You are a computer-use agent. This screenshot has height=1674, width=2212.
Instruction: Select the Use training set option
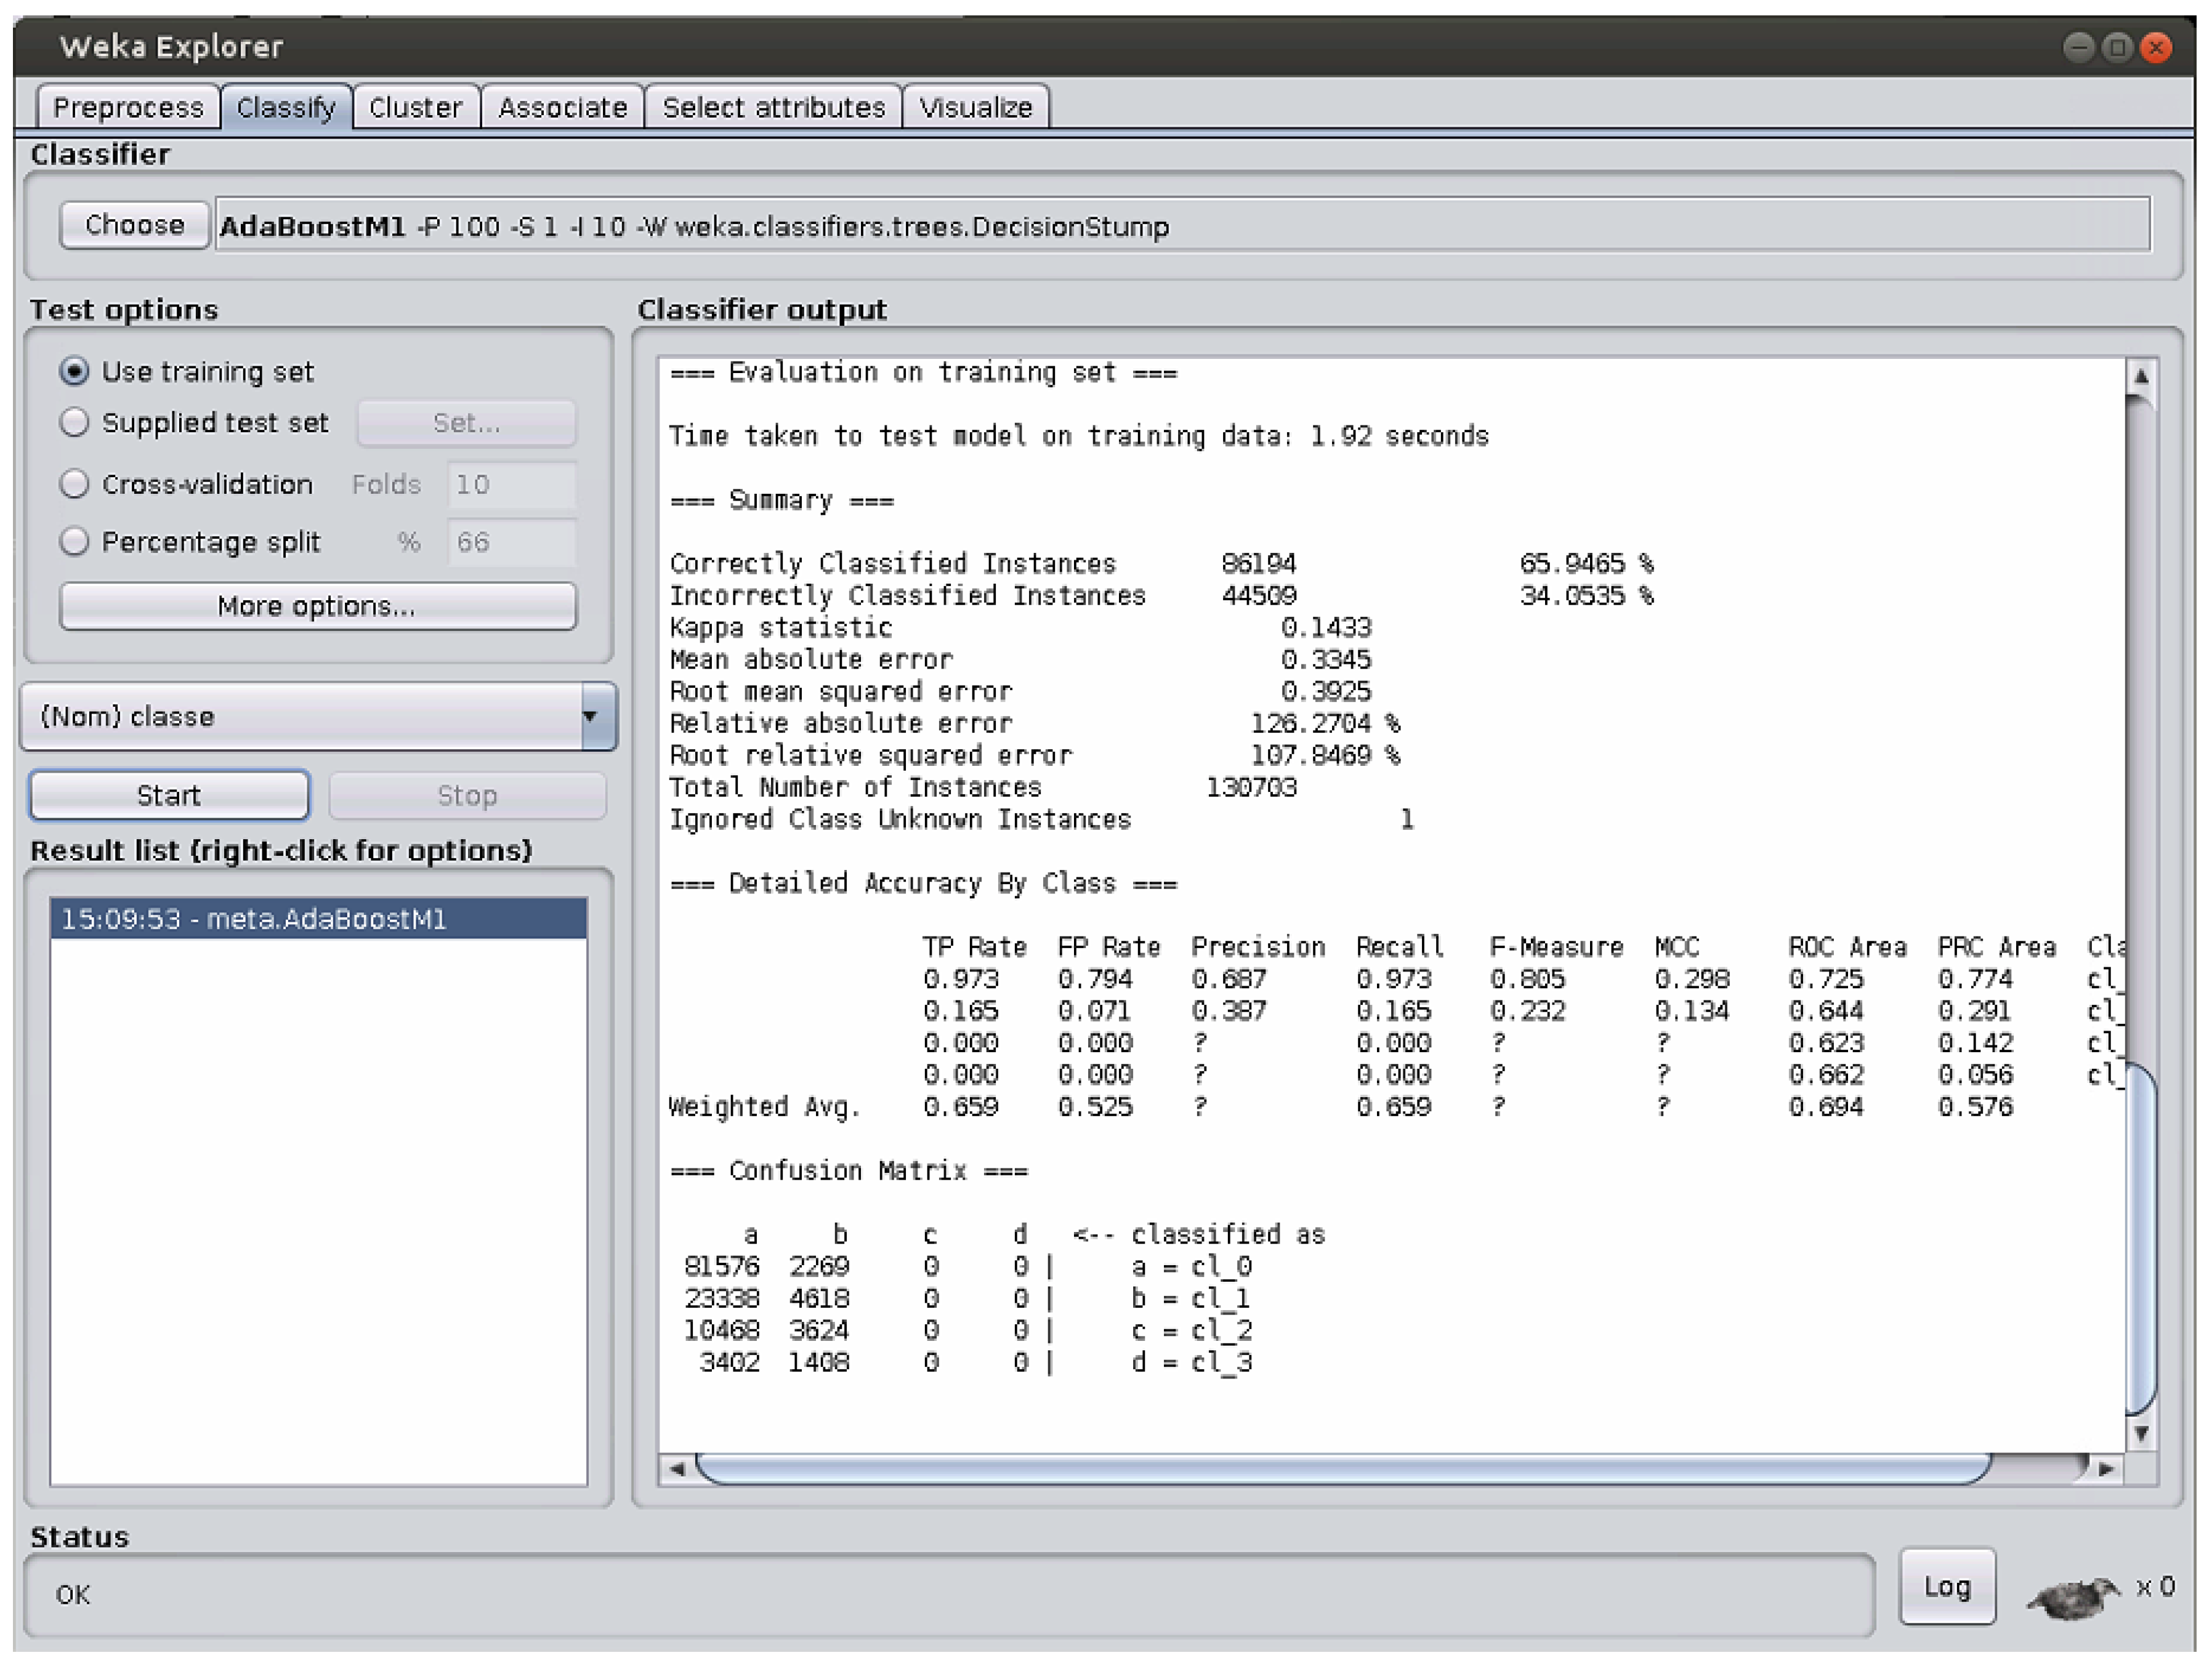(74, 371)
